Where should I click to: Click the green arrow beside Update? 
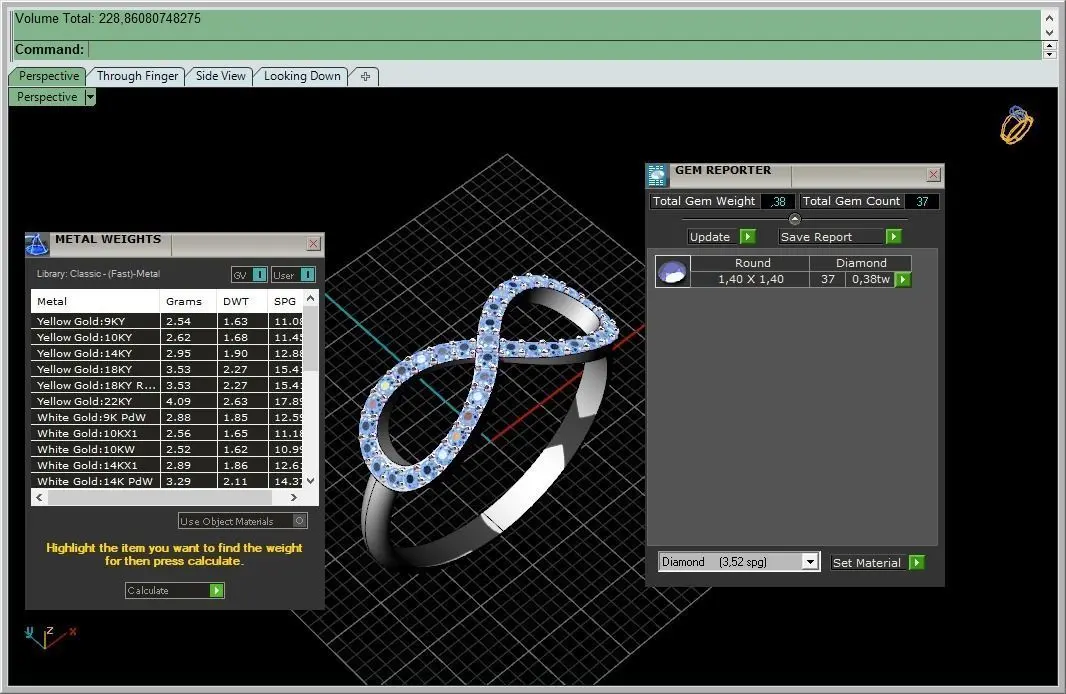coord(747,237)
